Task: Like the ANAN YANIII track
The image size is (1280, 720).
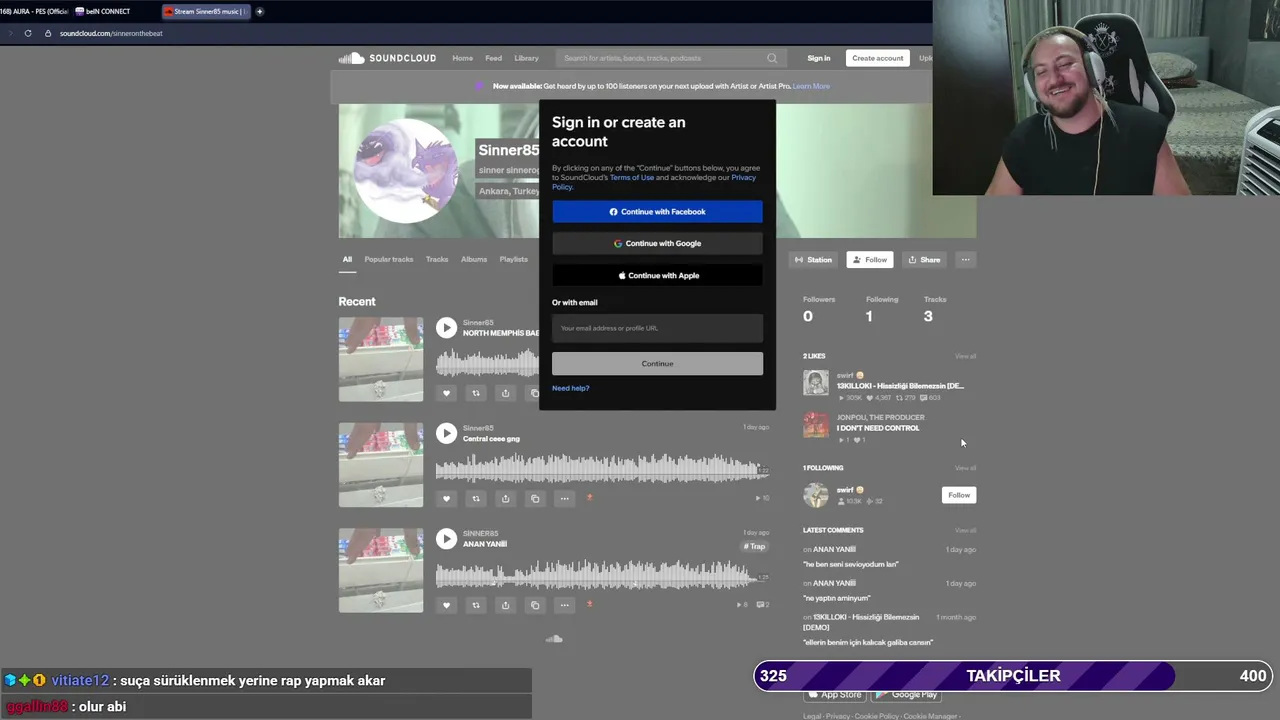Action: (x=447, y=604)
